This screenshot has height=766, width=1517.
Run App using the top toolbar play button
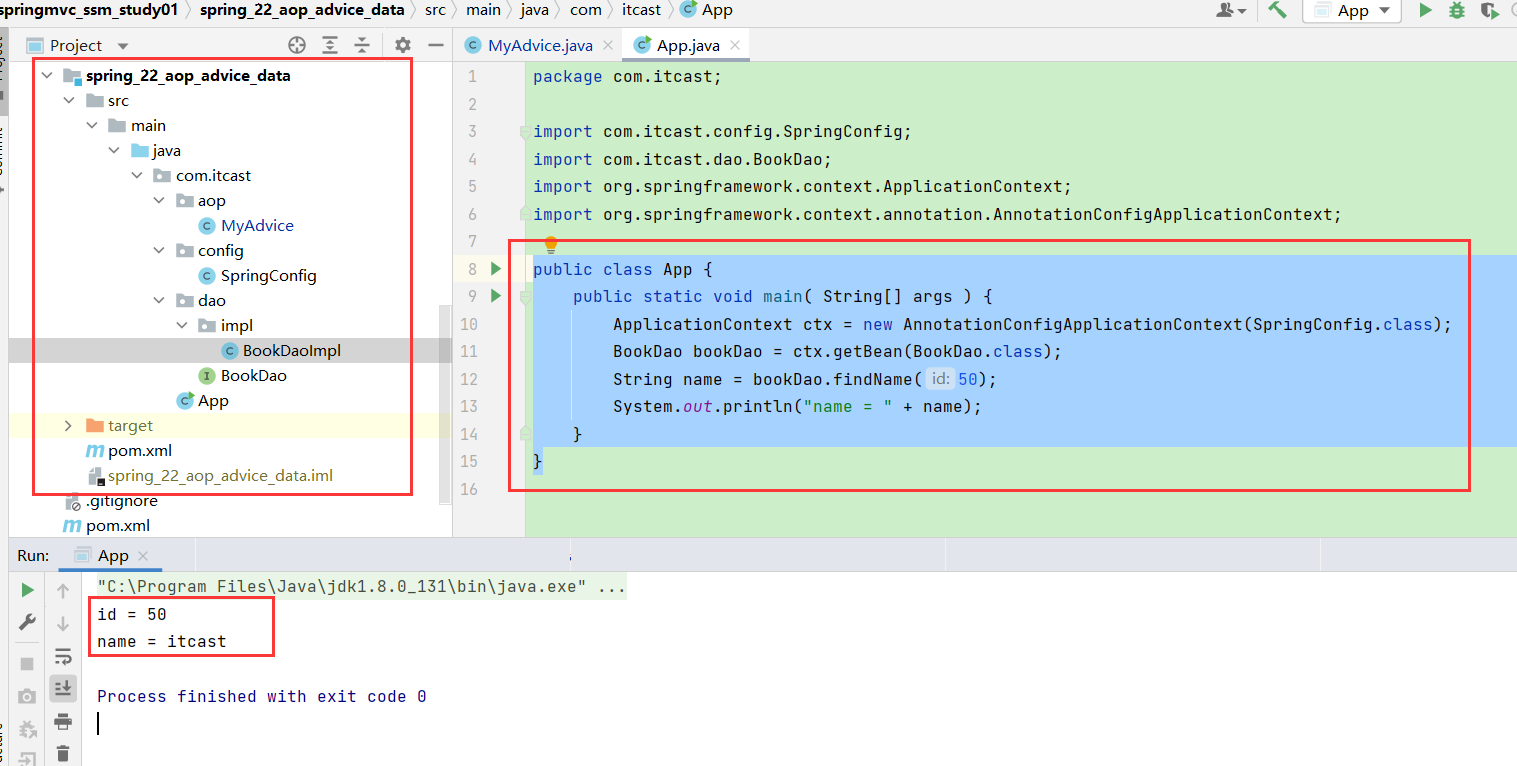point(1425,10)
